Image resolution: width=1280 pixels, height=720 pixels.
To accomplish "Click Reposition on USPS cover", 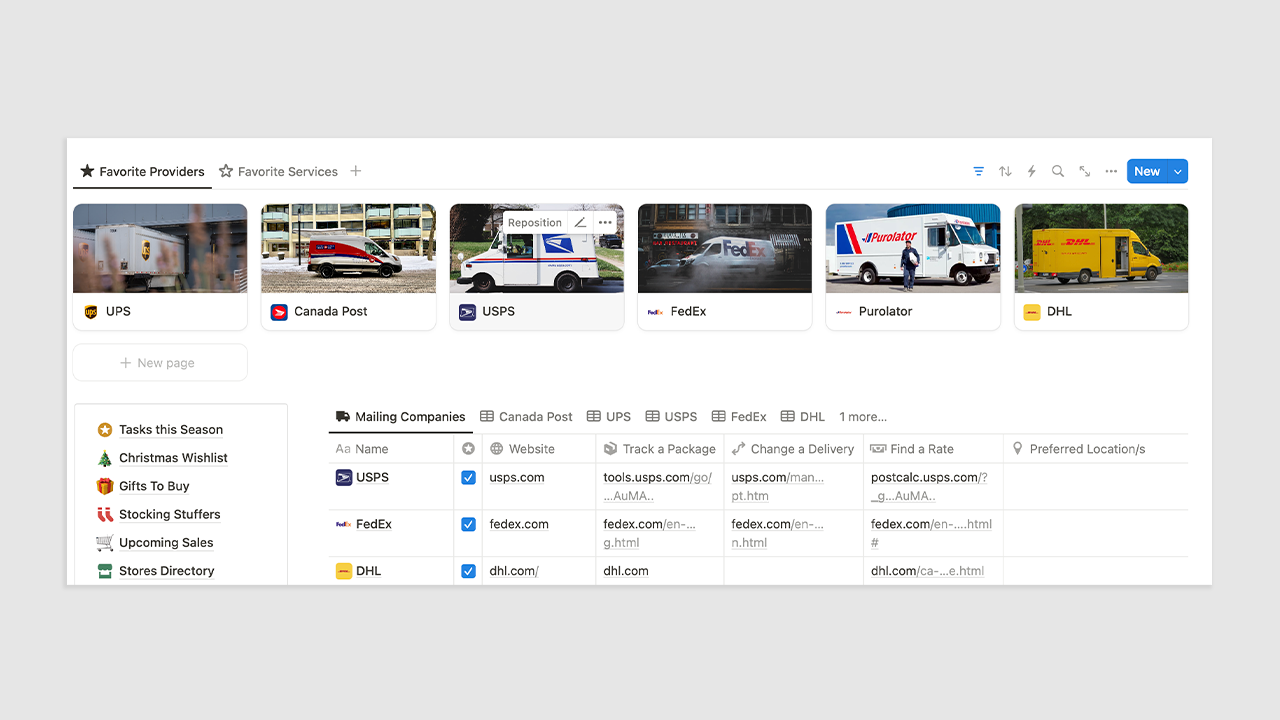I will tap(534, 222).
